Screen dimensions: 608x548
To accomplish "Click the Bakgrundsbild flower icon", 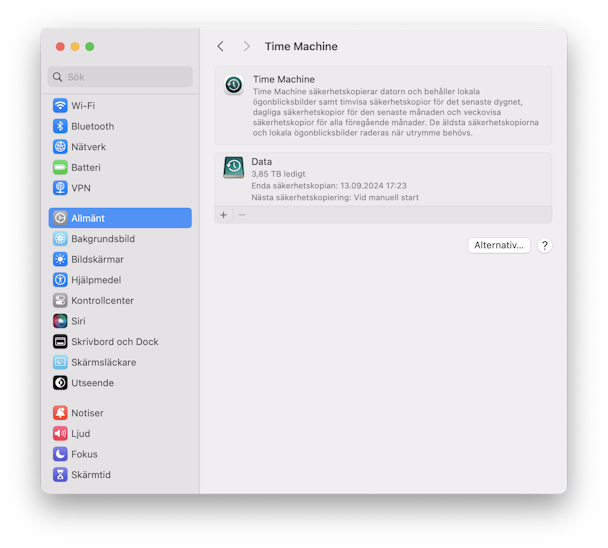I will point(60,239).
